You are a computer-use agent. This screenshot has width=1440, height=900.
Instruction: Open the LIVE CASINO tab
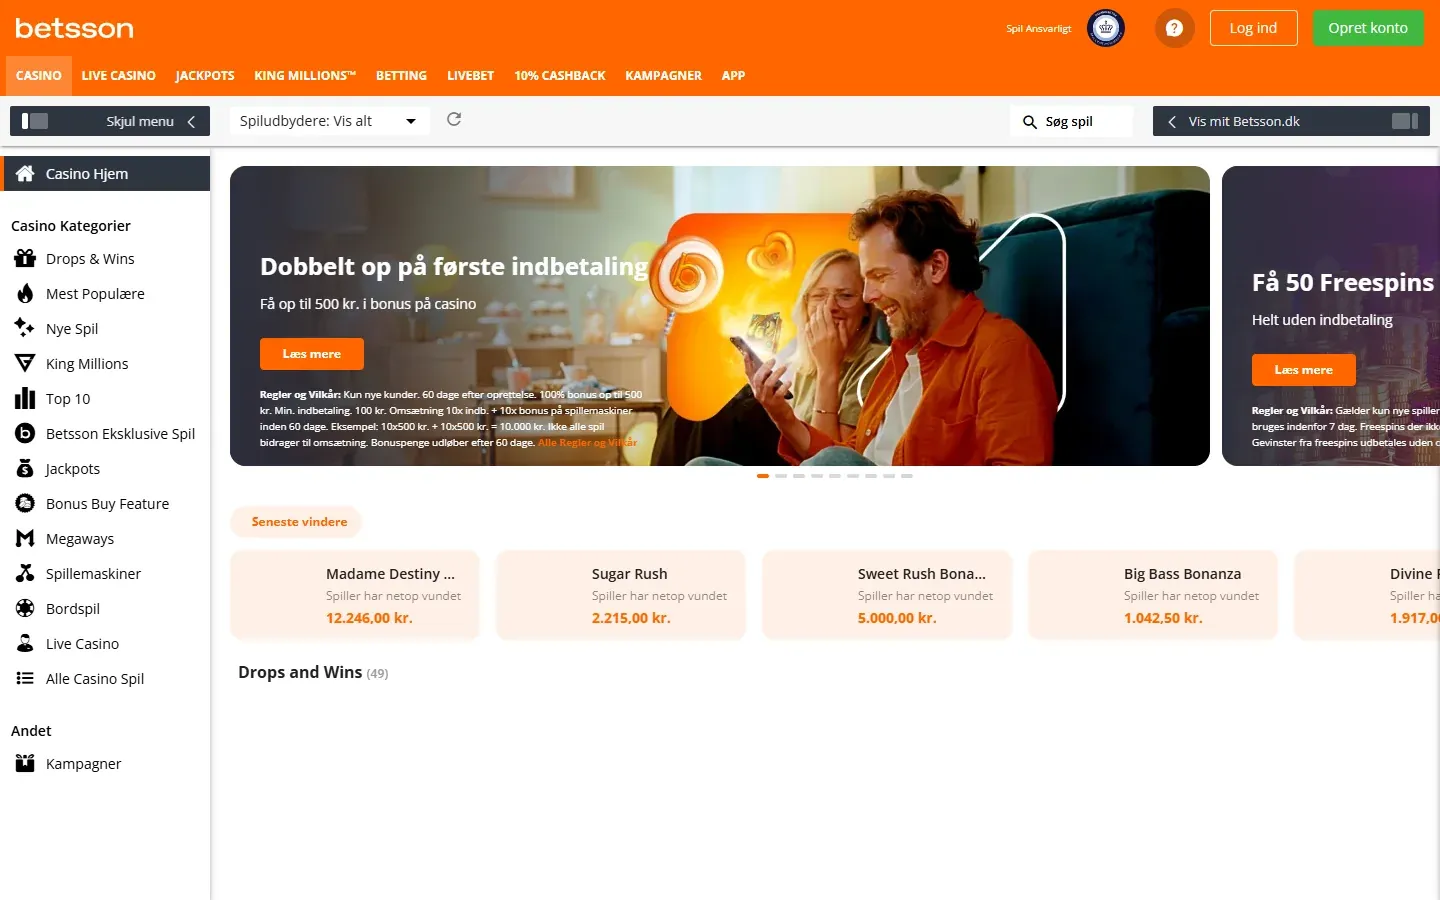click(x=119, y=76)
